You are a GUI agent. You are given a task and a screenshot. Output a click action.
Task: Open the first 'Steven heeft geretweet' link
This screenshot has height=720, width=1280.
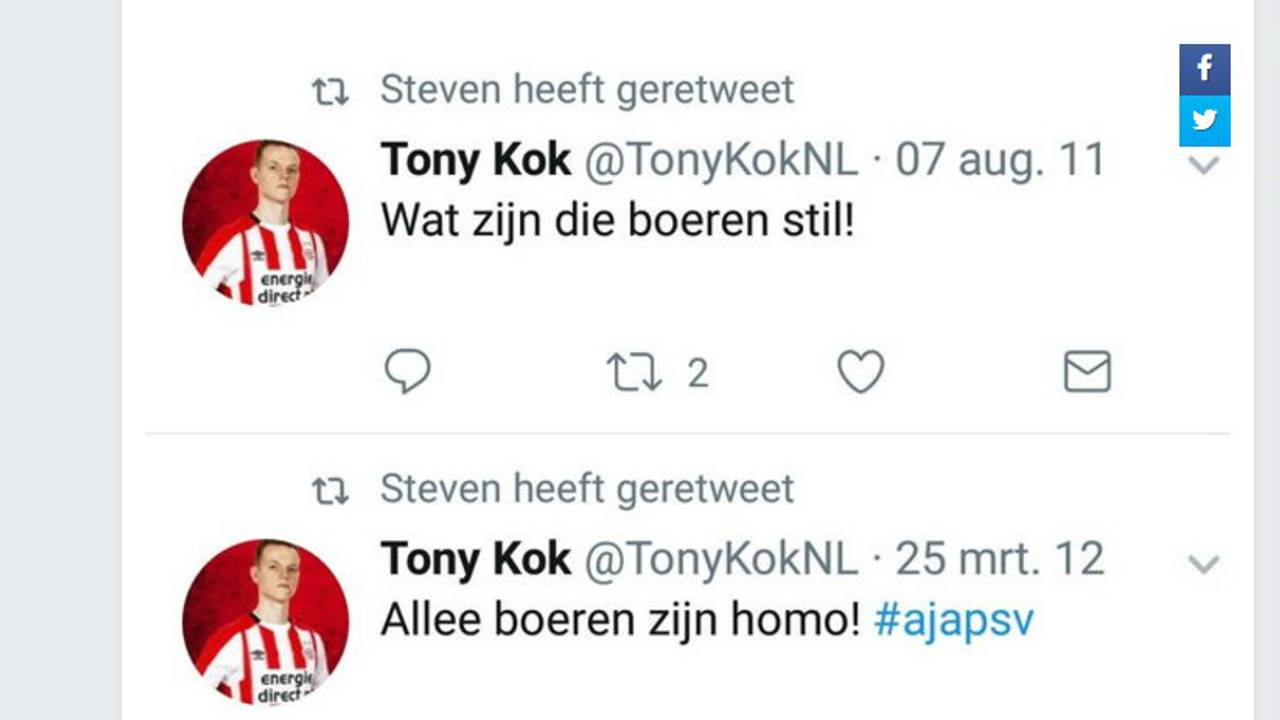click(587, 90)
